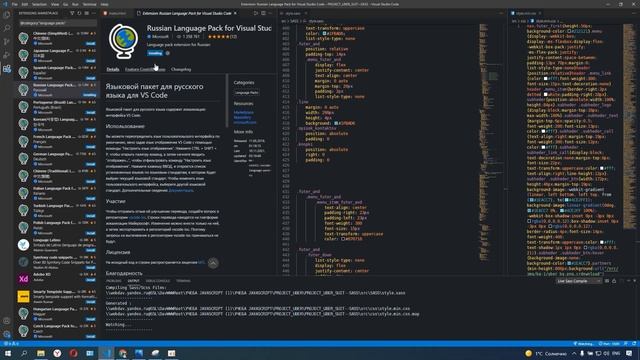This screenshot has width=640, height=360.
Task: Open the Search view in activity bar
Action: click(7, 28)
